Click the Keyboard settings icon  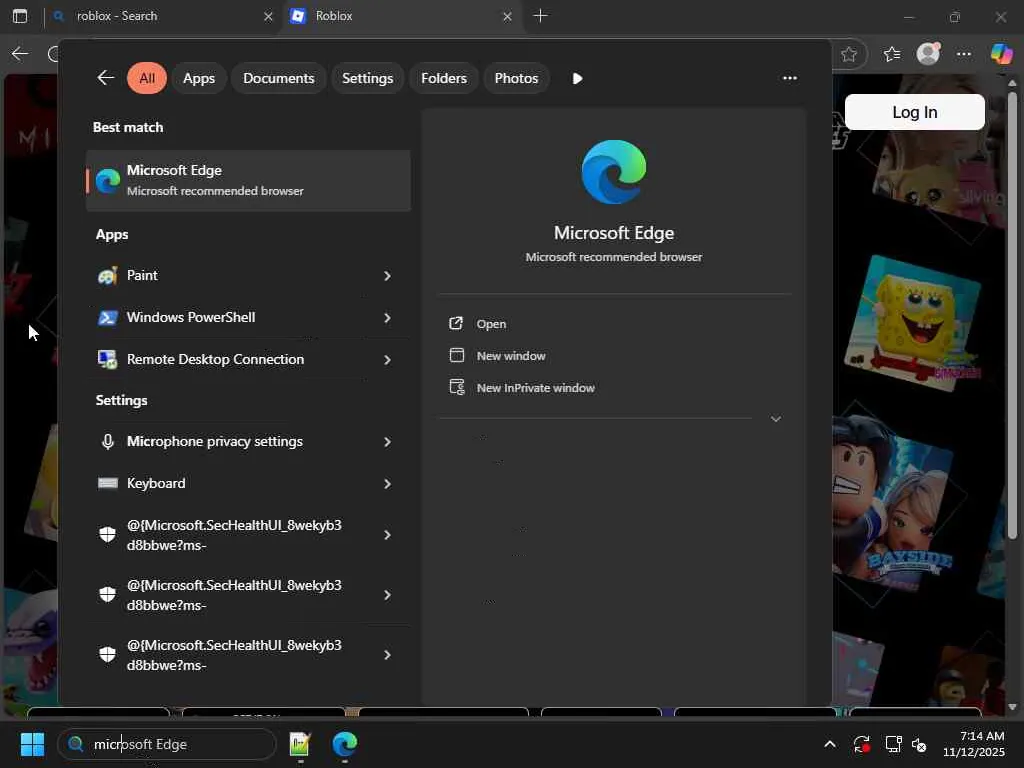point(108,483)
